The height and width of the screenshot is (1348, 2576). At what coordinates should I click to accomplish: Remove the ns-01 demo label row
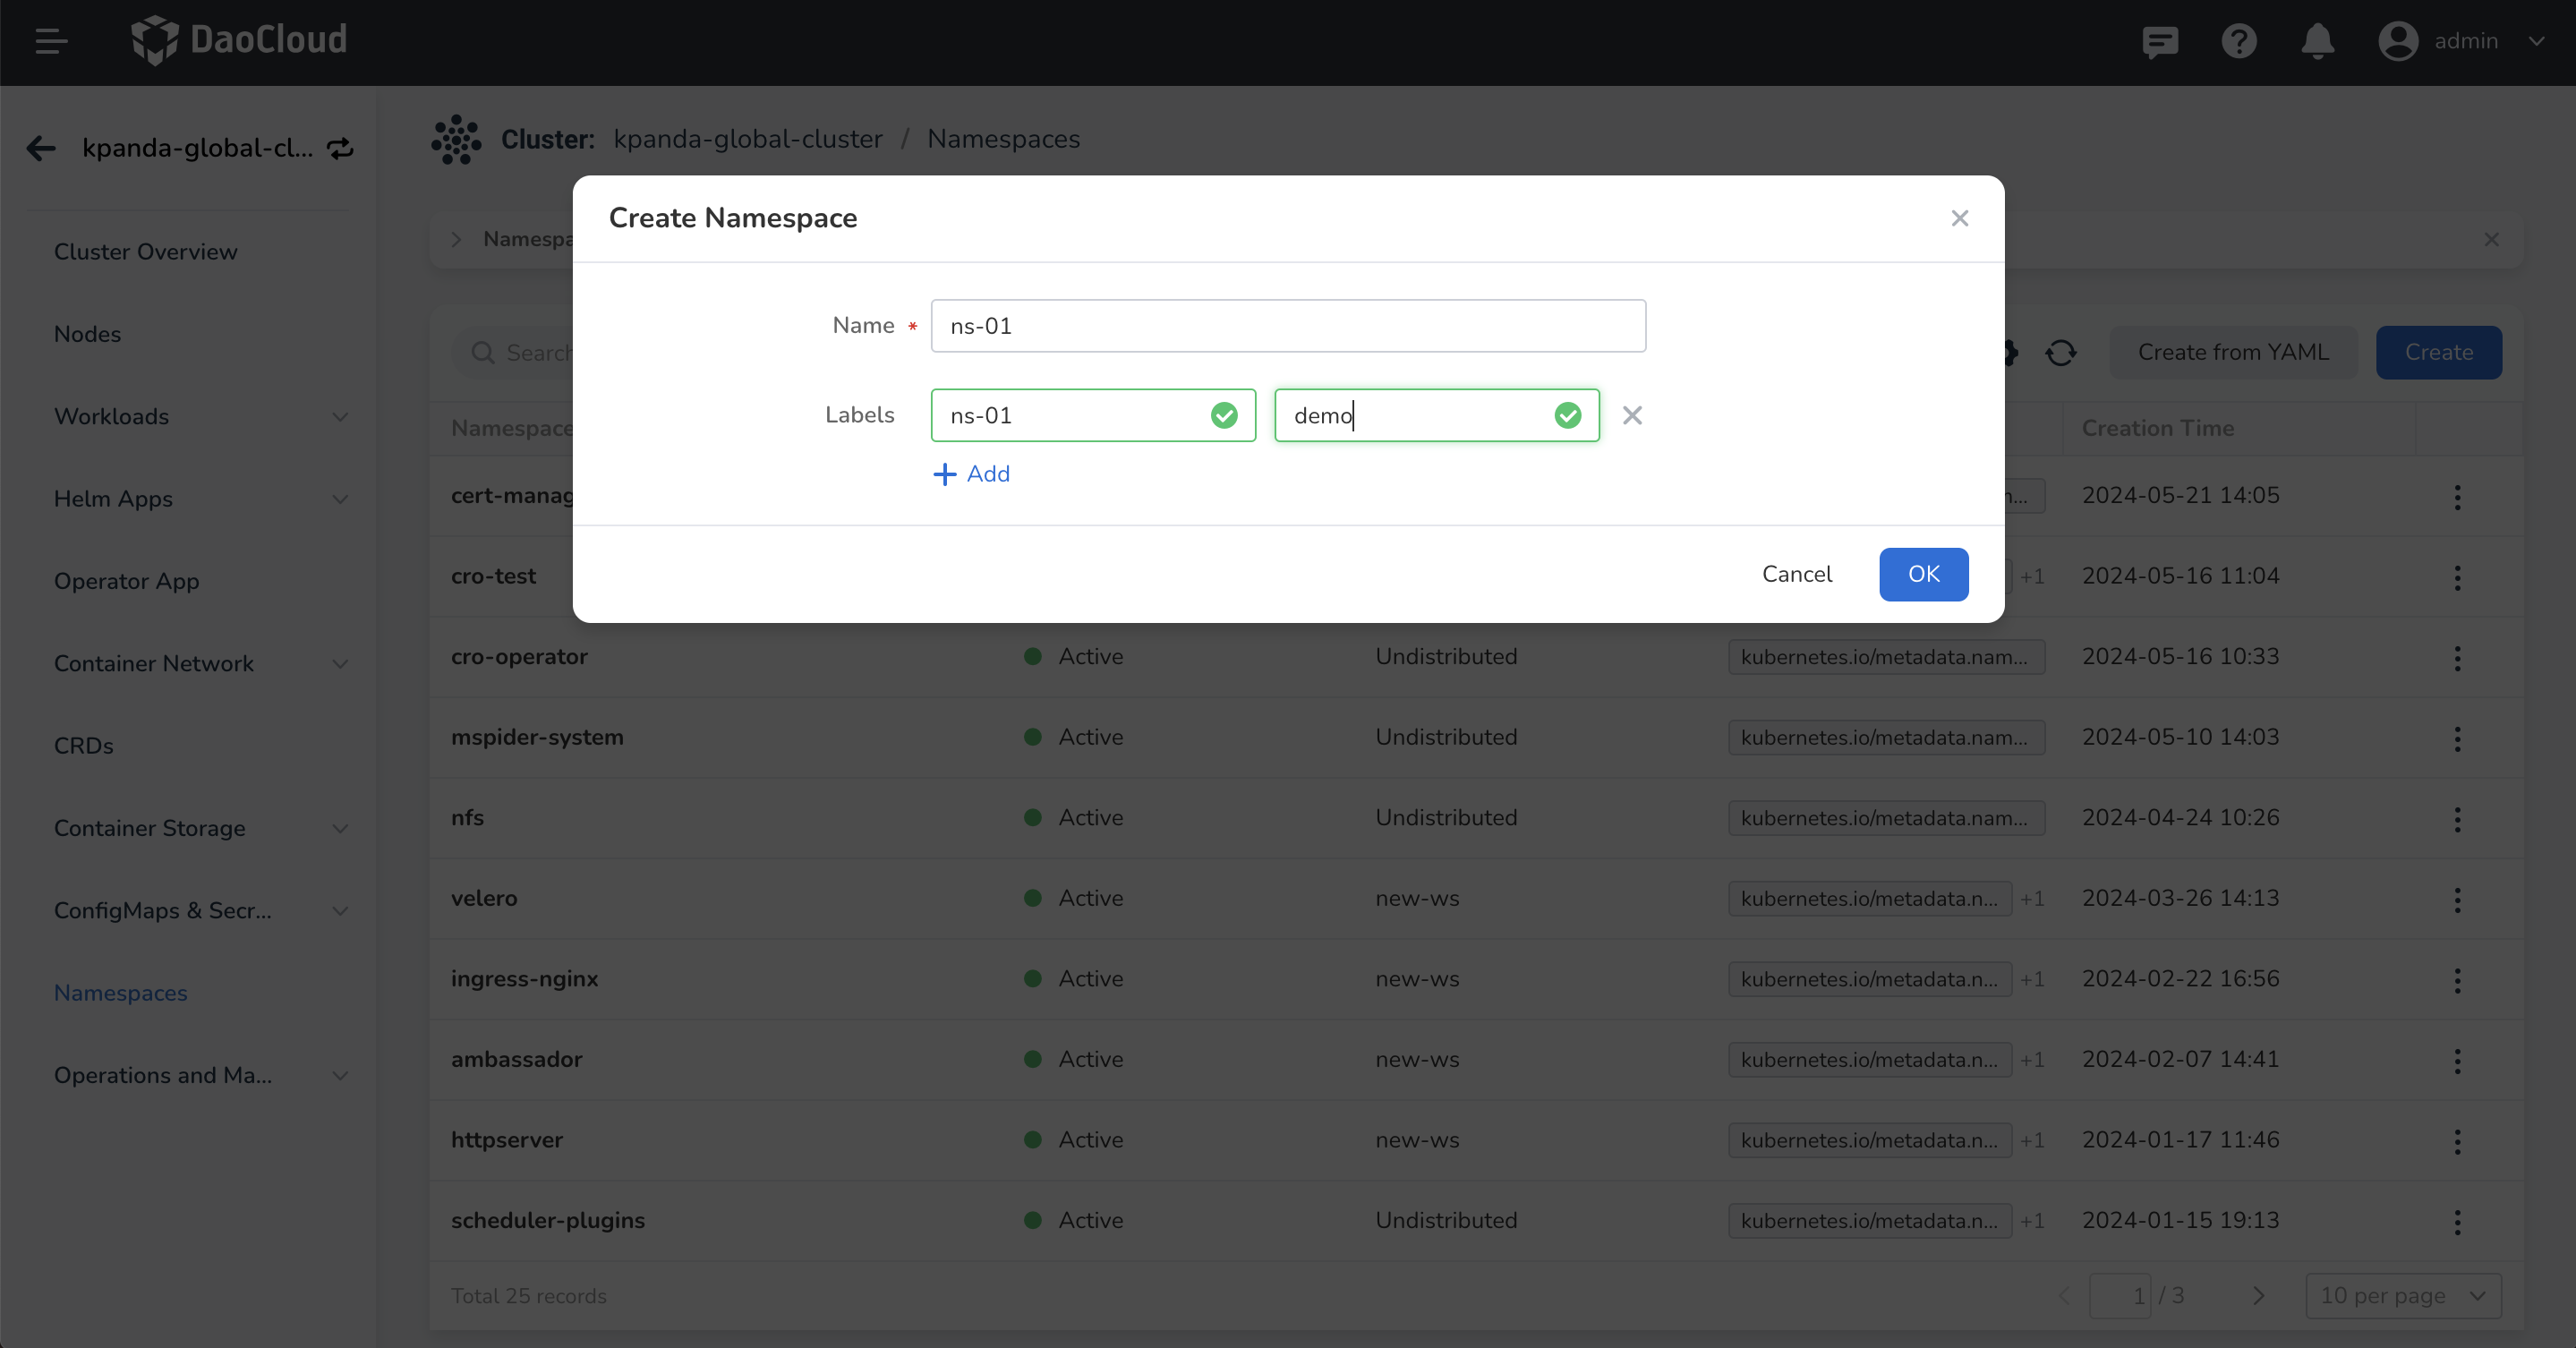(1632, 415)
